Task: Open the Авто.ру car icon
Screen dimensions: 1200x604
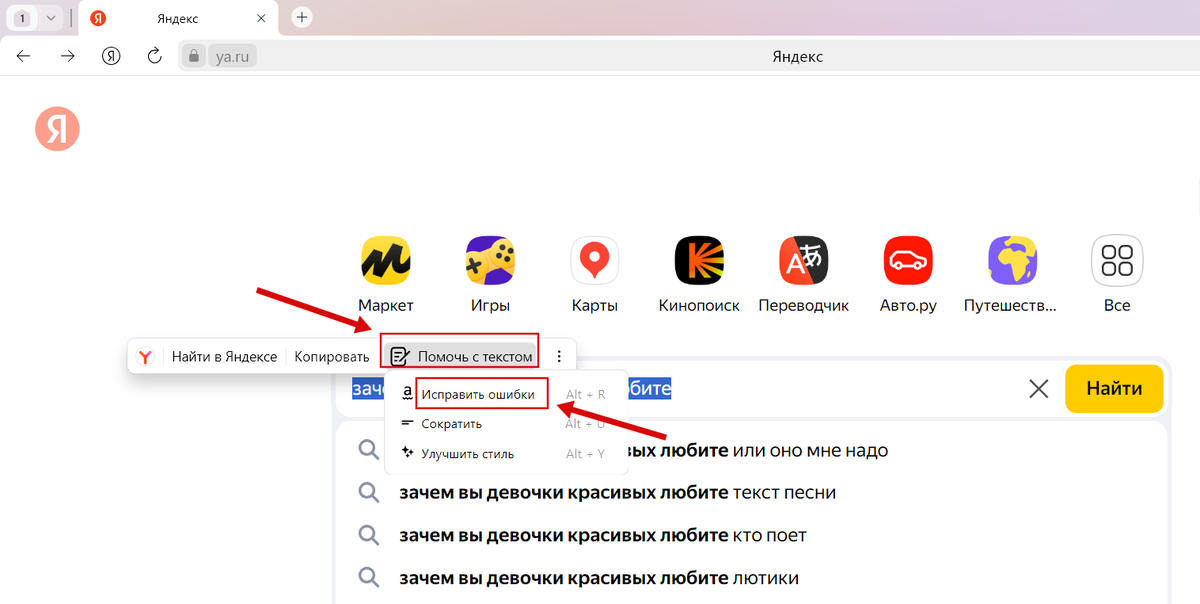Action: [908, 261]
